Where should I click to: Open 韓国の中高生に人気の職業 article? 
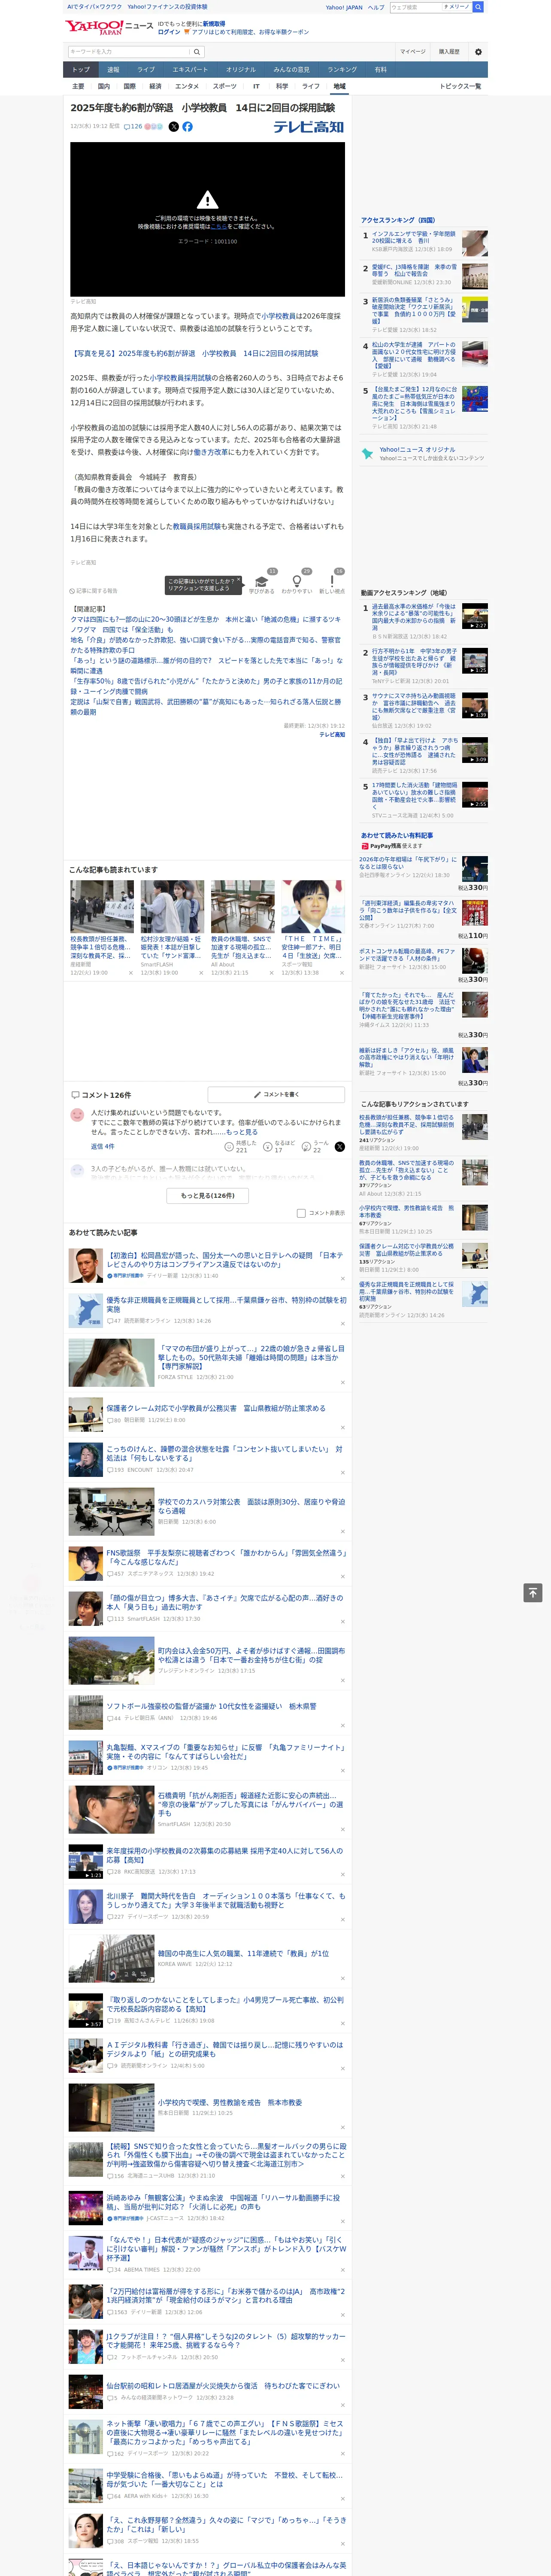pos(243,1954)
